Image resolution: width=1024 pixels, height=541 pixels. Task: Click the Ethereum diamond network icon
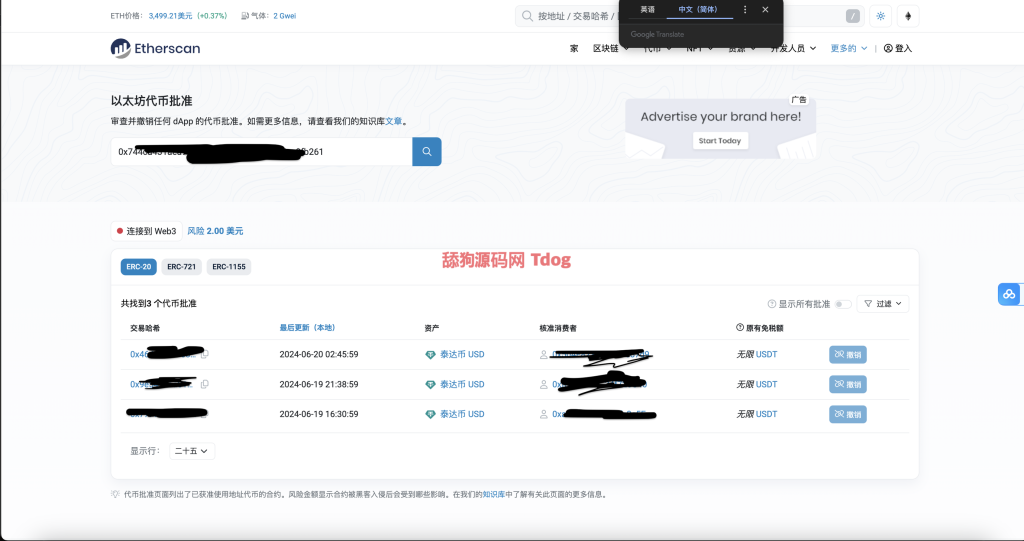point(908,16)
